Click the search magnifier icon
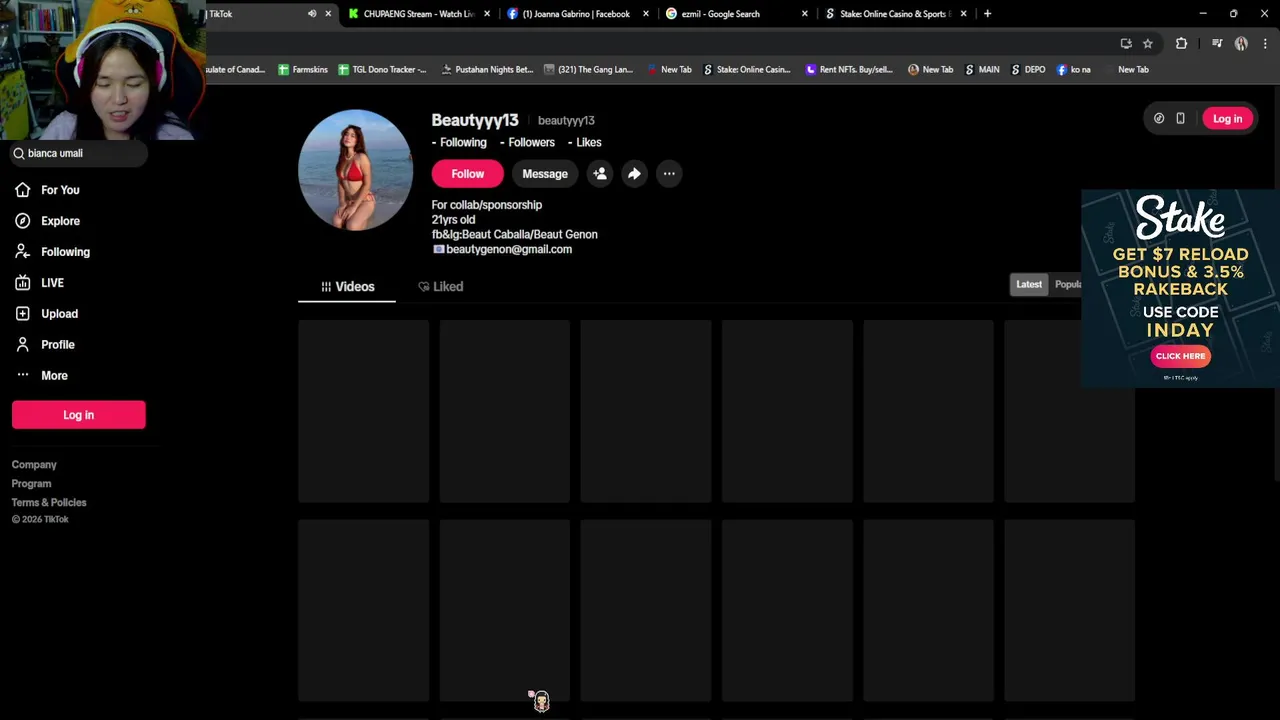The height and width of the screenshot is (720, 1280). (x=19, y=153)
